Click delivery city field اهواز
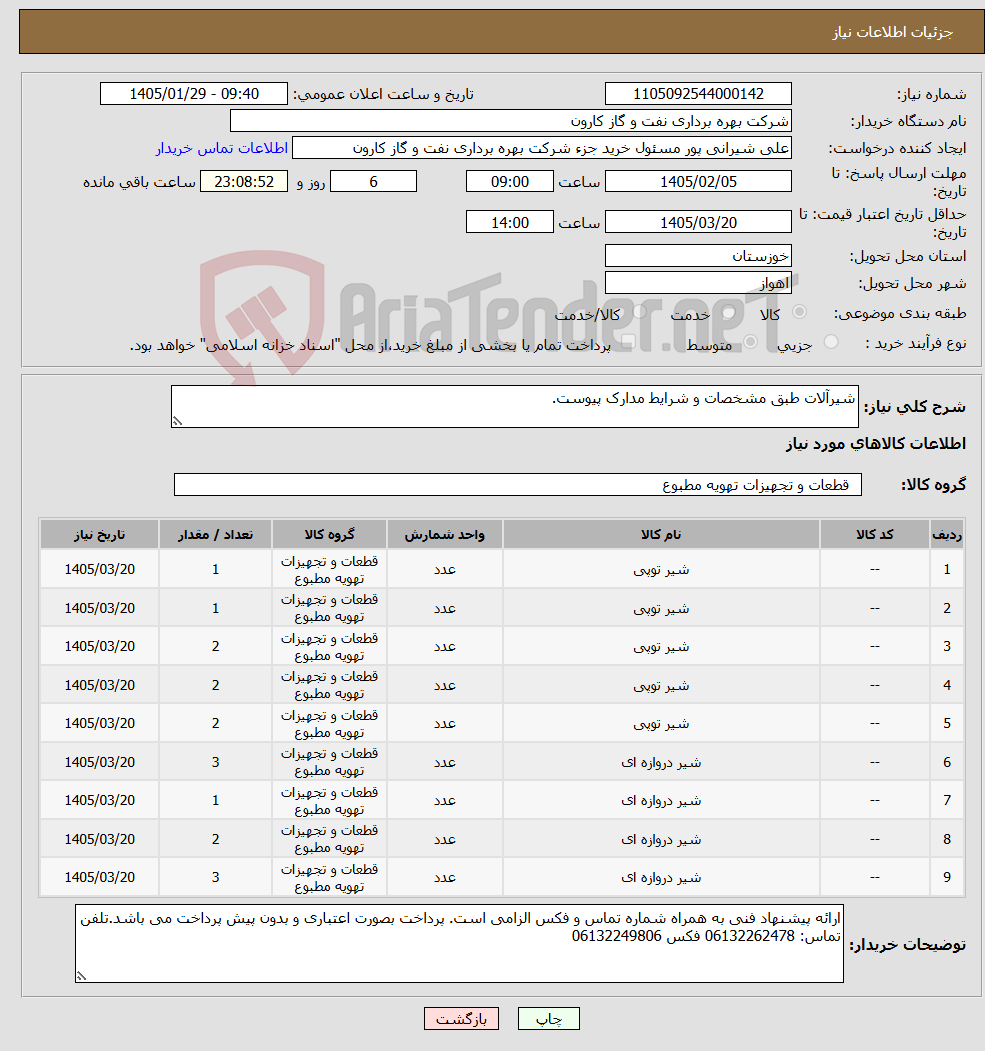 698,283
